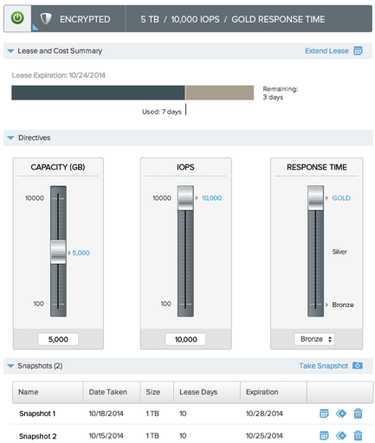Extend lease for Snapshot 1 via calendar icon
This screenshot has width=375, height=443.
coord(324,414)
